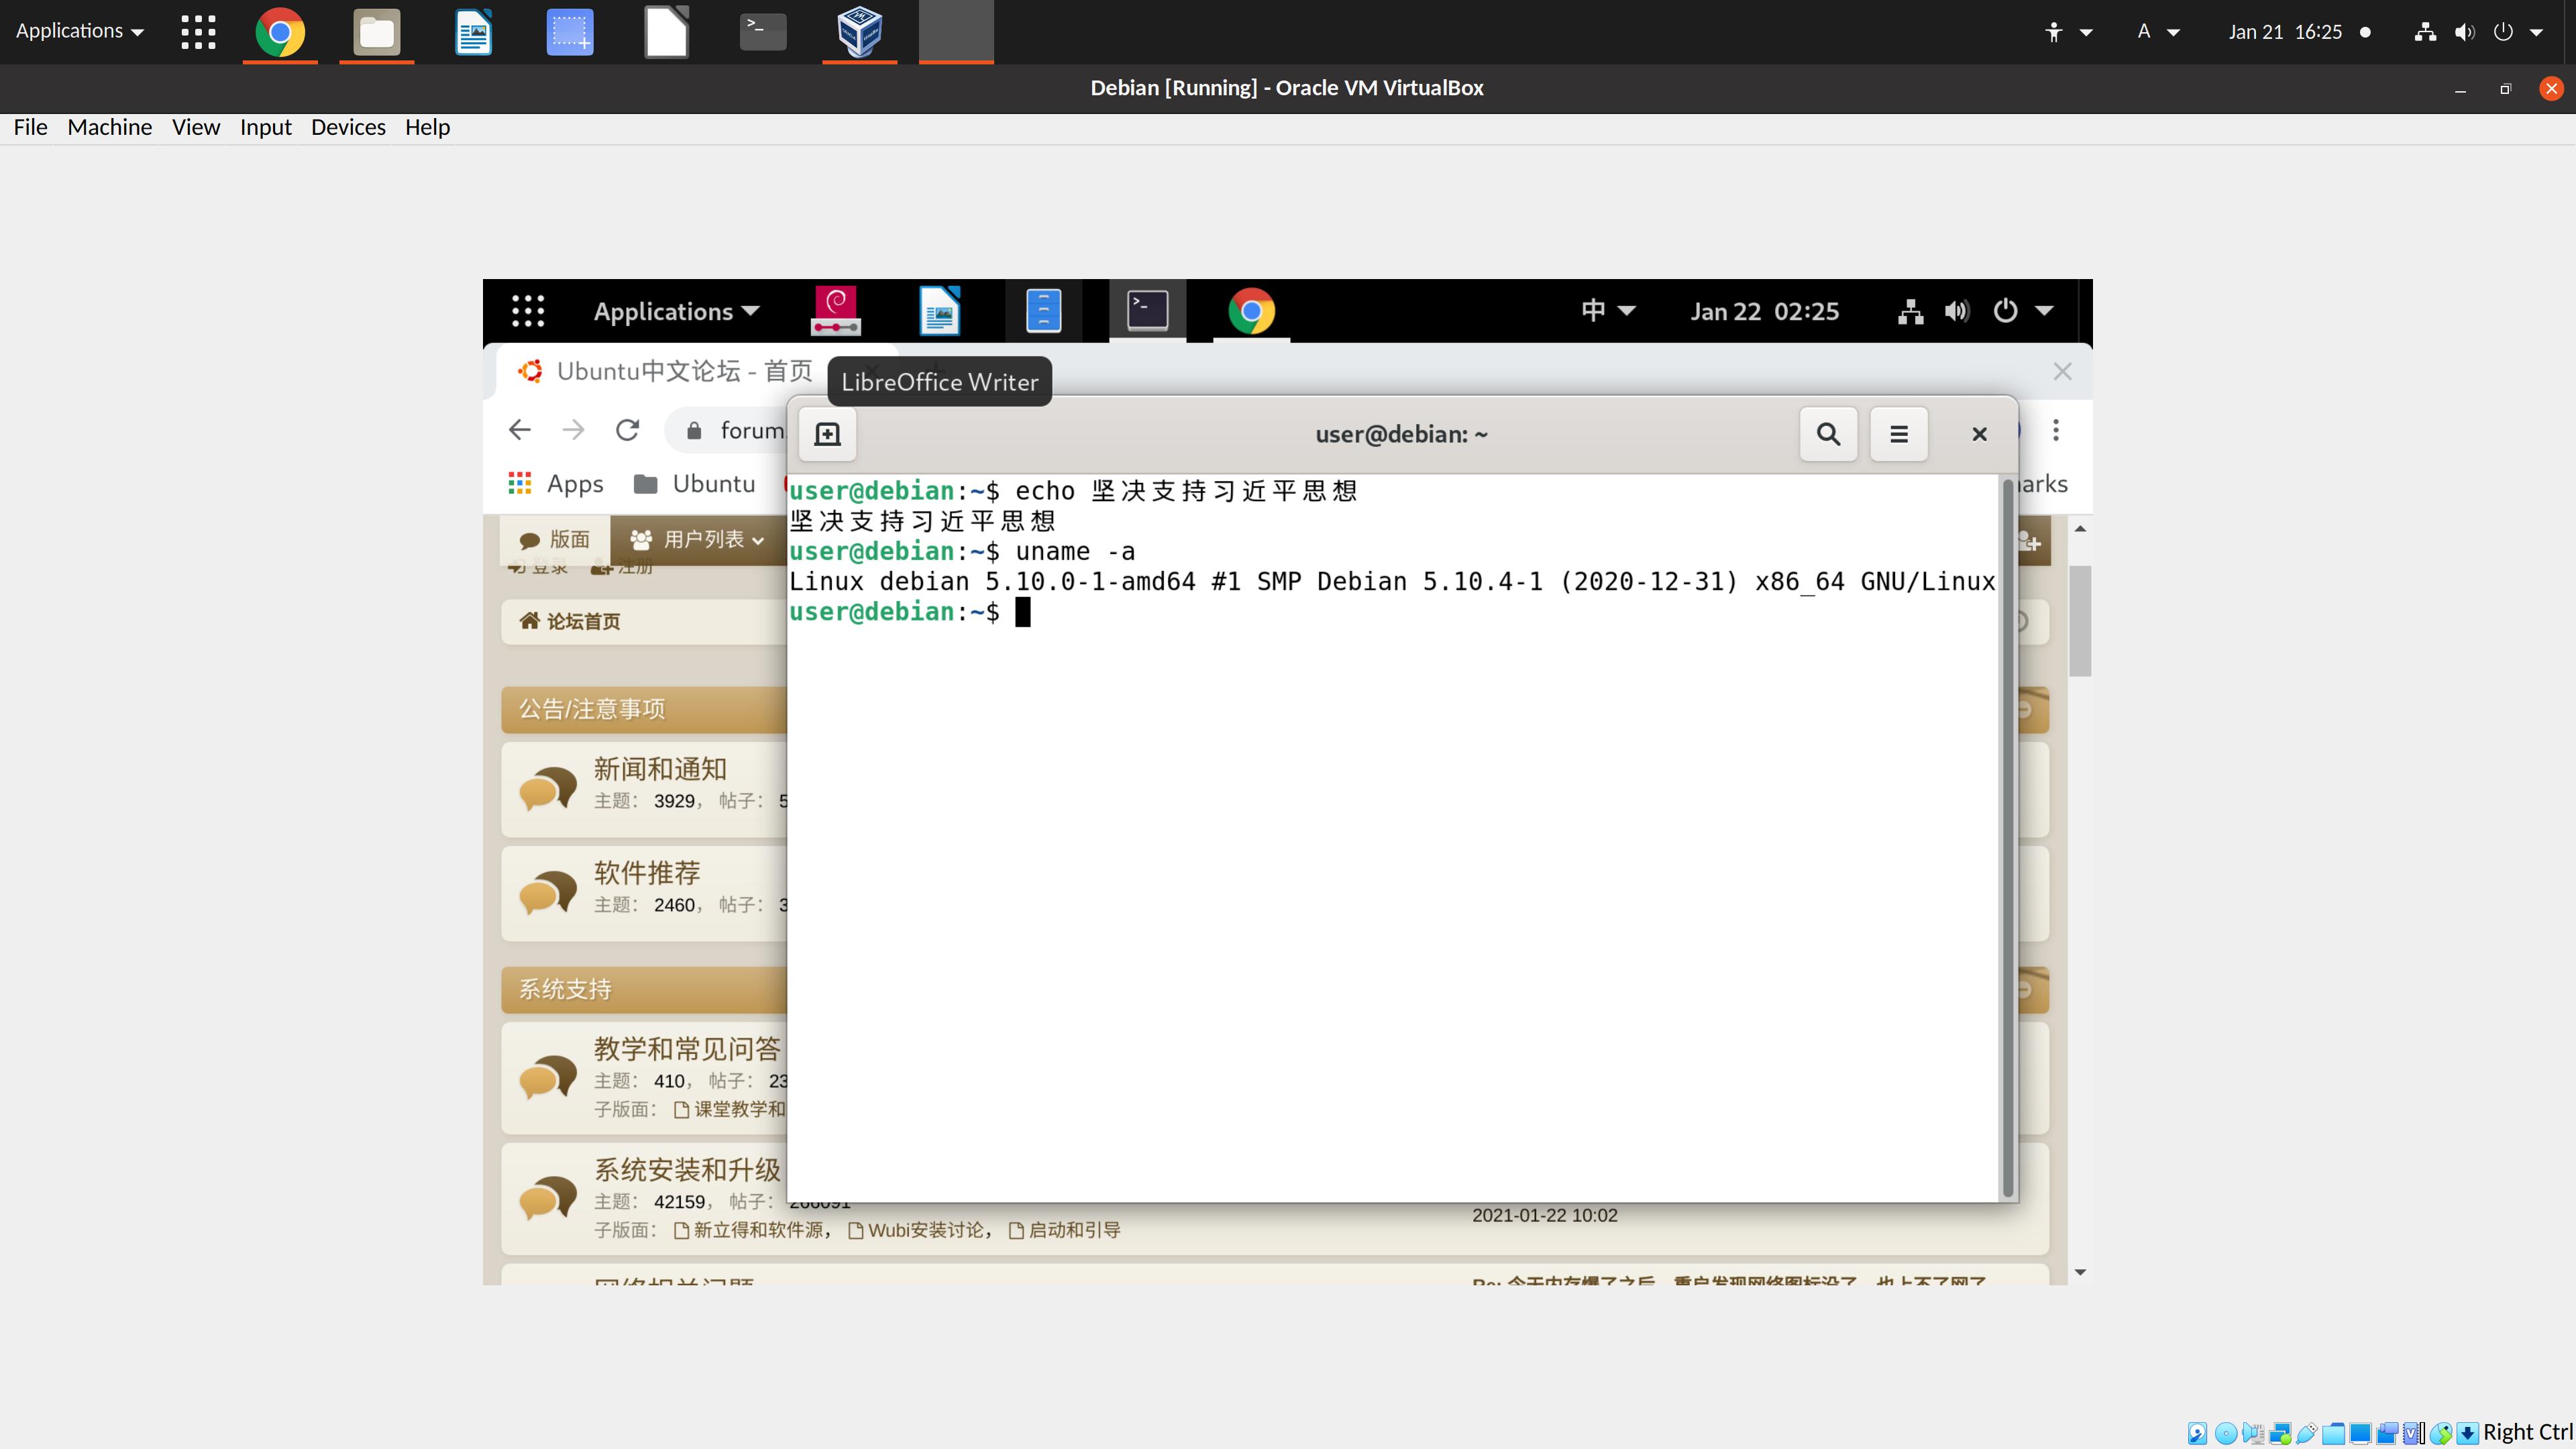This screenshot has height=1449, width=2576.
Task: Click host clock Jan 21 16:25
Action: (x=2285, y=32)
